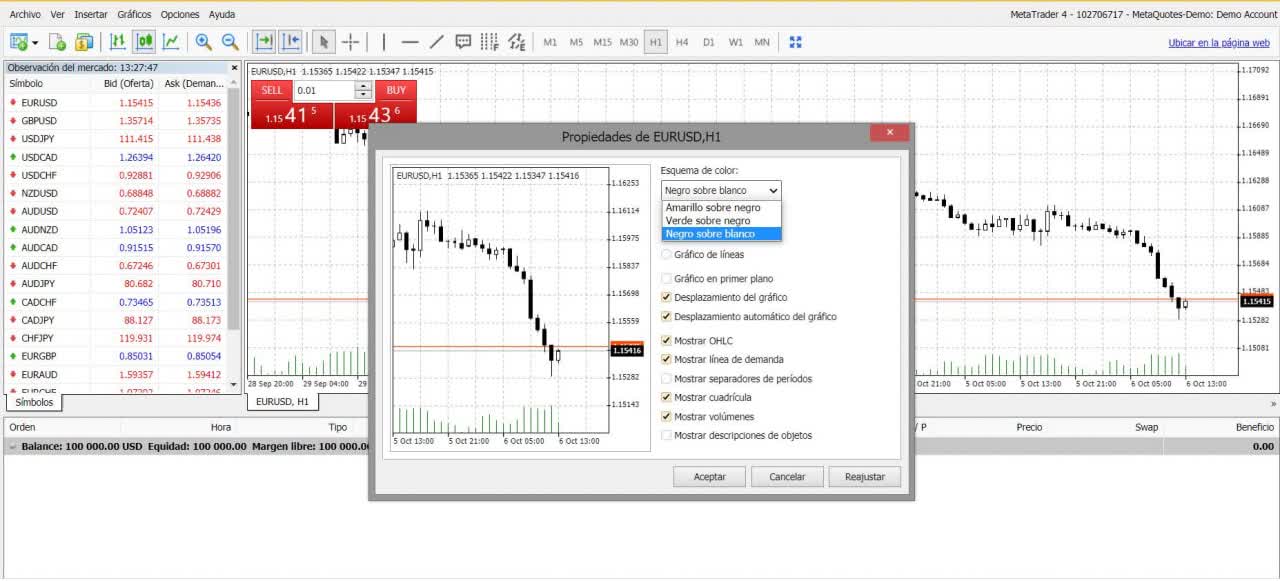Select the horizontal line tool
The image size is (1280, 581).
coord(410,42)
